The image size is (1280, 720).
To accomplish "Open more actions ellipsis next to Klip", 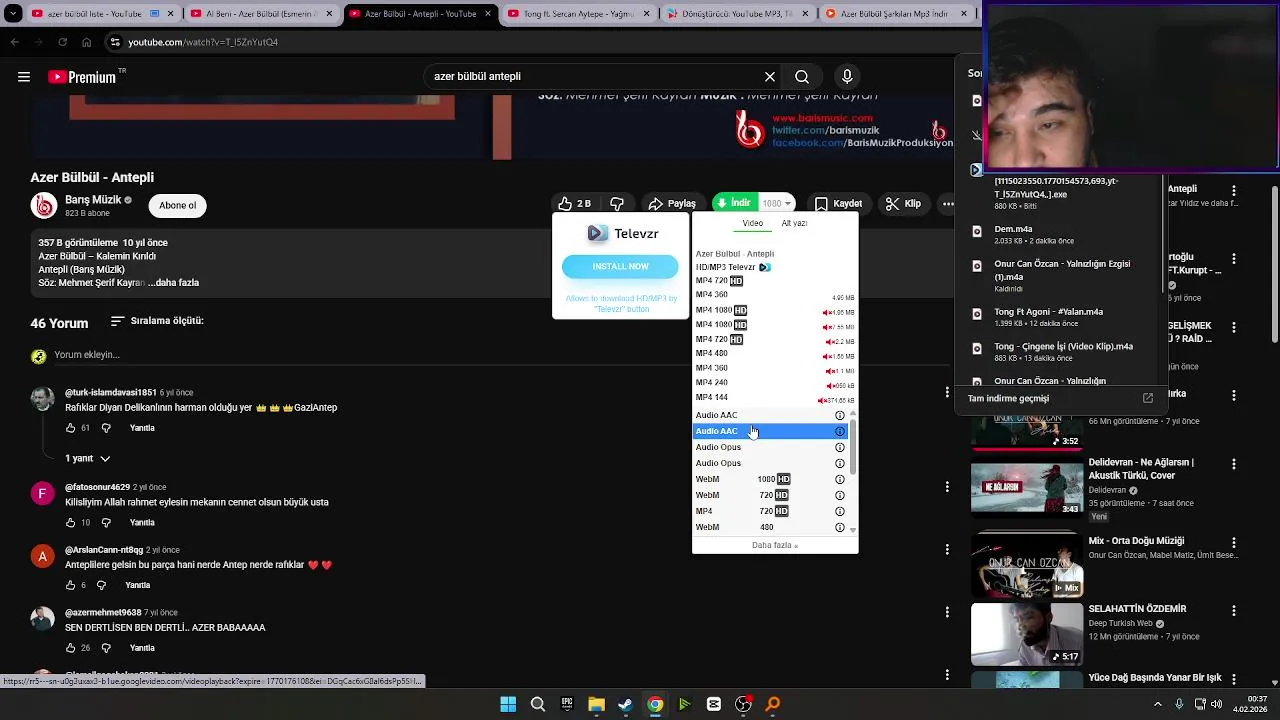I will (947, 204).
